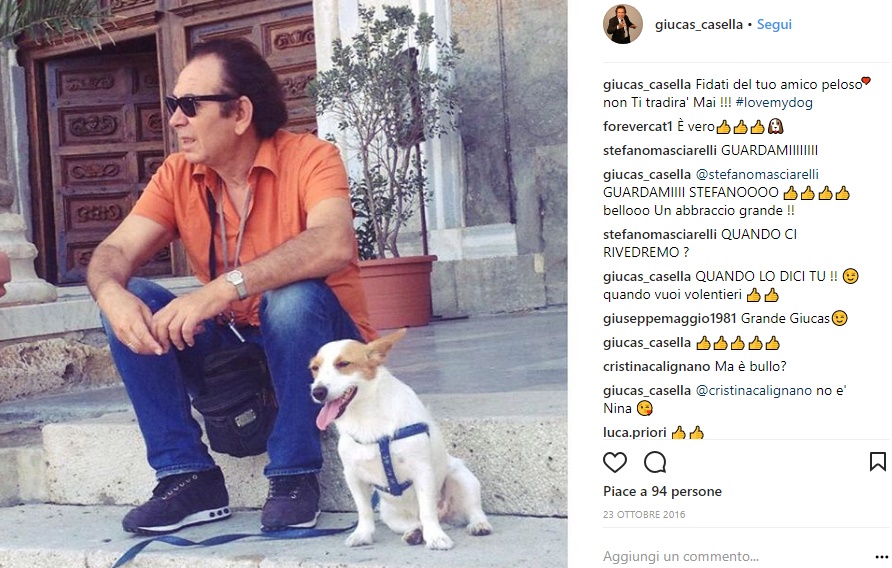The image size is (892, 568).
Task: Open more options with the three dots icon
Action: (x=881, y=557)
